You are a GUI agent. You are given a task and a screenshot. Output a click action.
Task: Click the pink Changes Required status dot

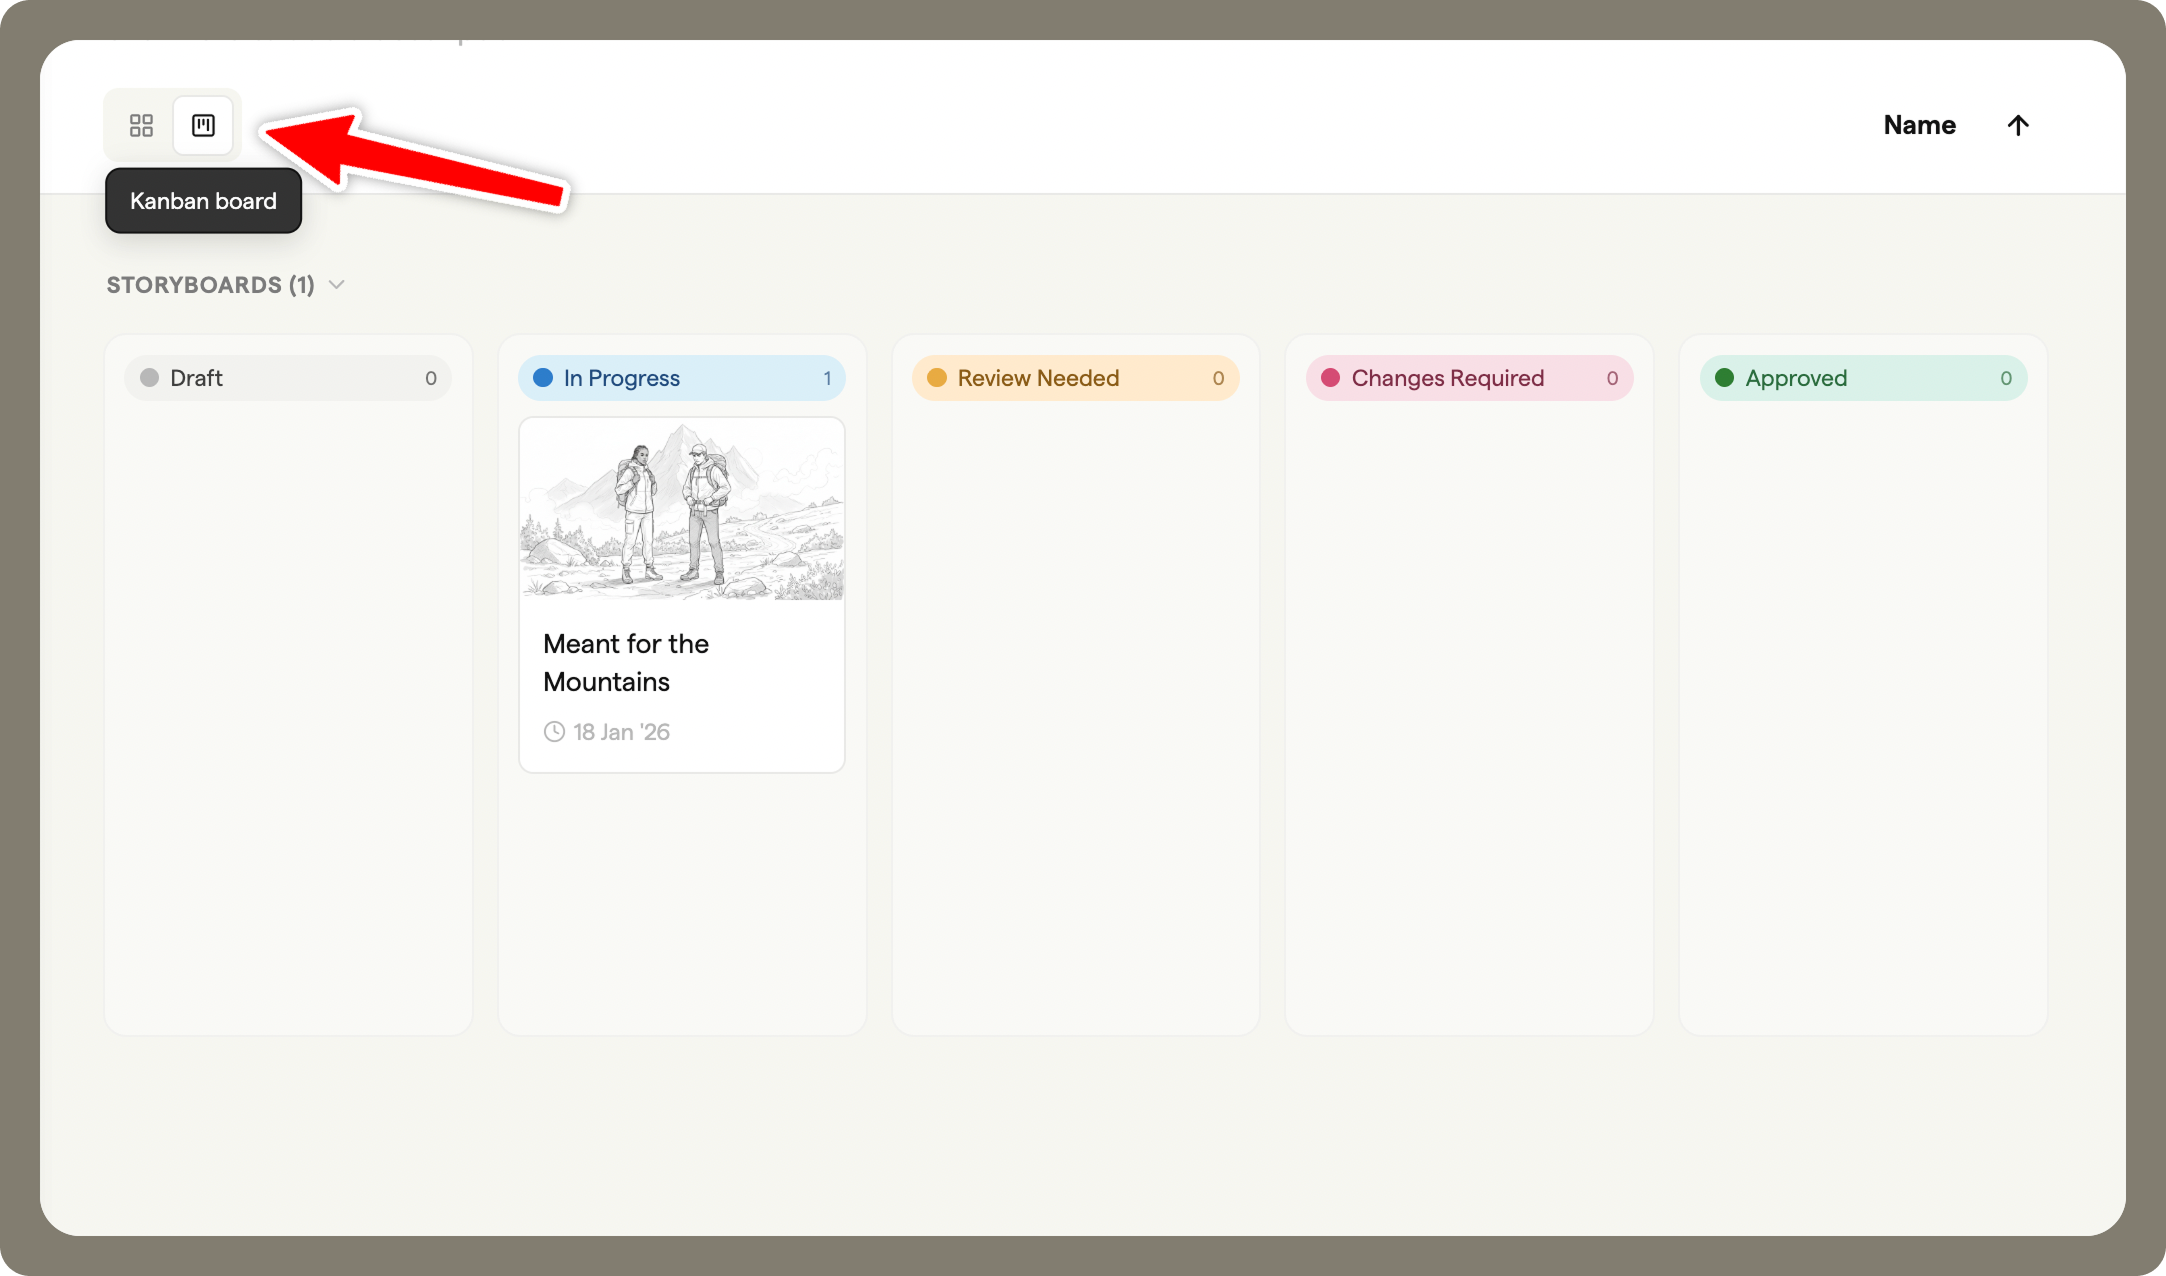coord(1330,378)
